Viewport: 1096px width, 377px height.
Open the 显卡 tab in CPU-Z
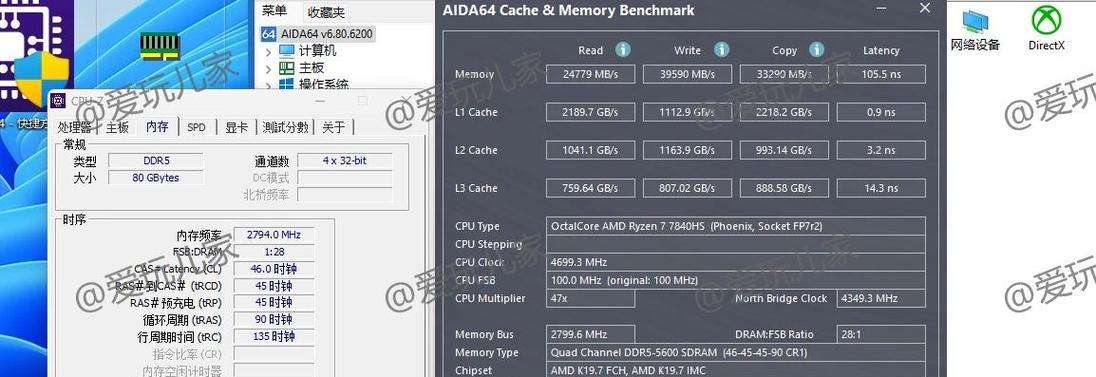pyautogui.click(x=236, y=127)
